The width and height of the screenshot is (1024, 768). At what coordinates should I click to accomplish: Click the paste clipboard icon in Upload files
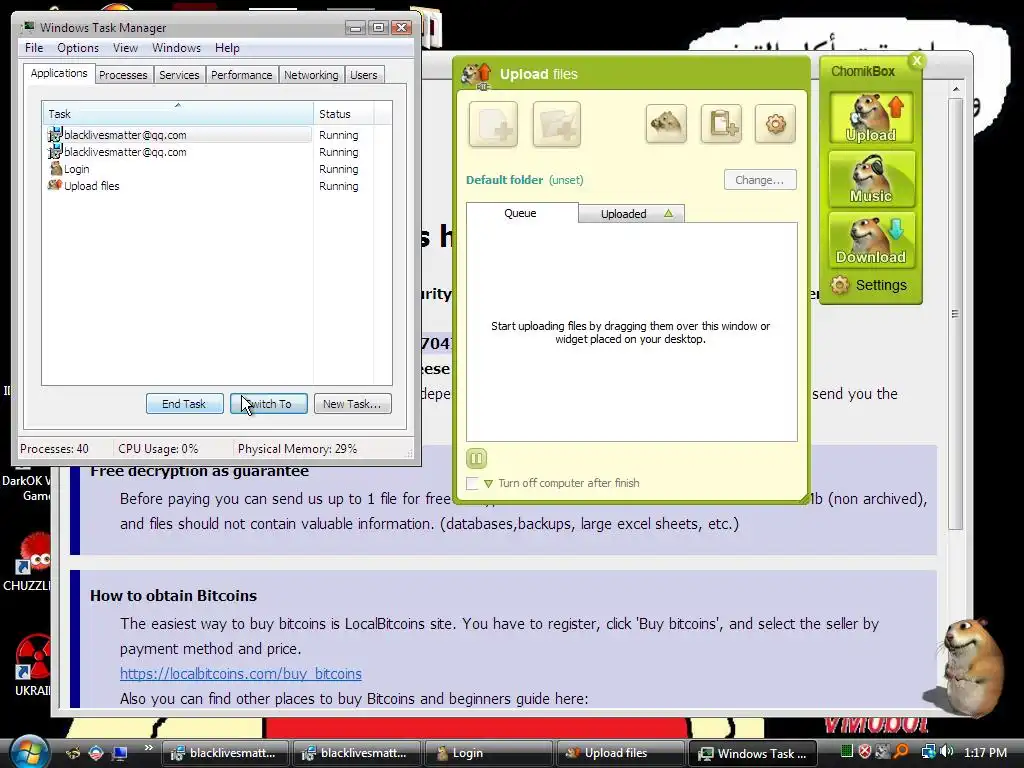click(x=721, y=123)
